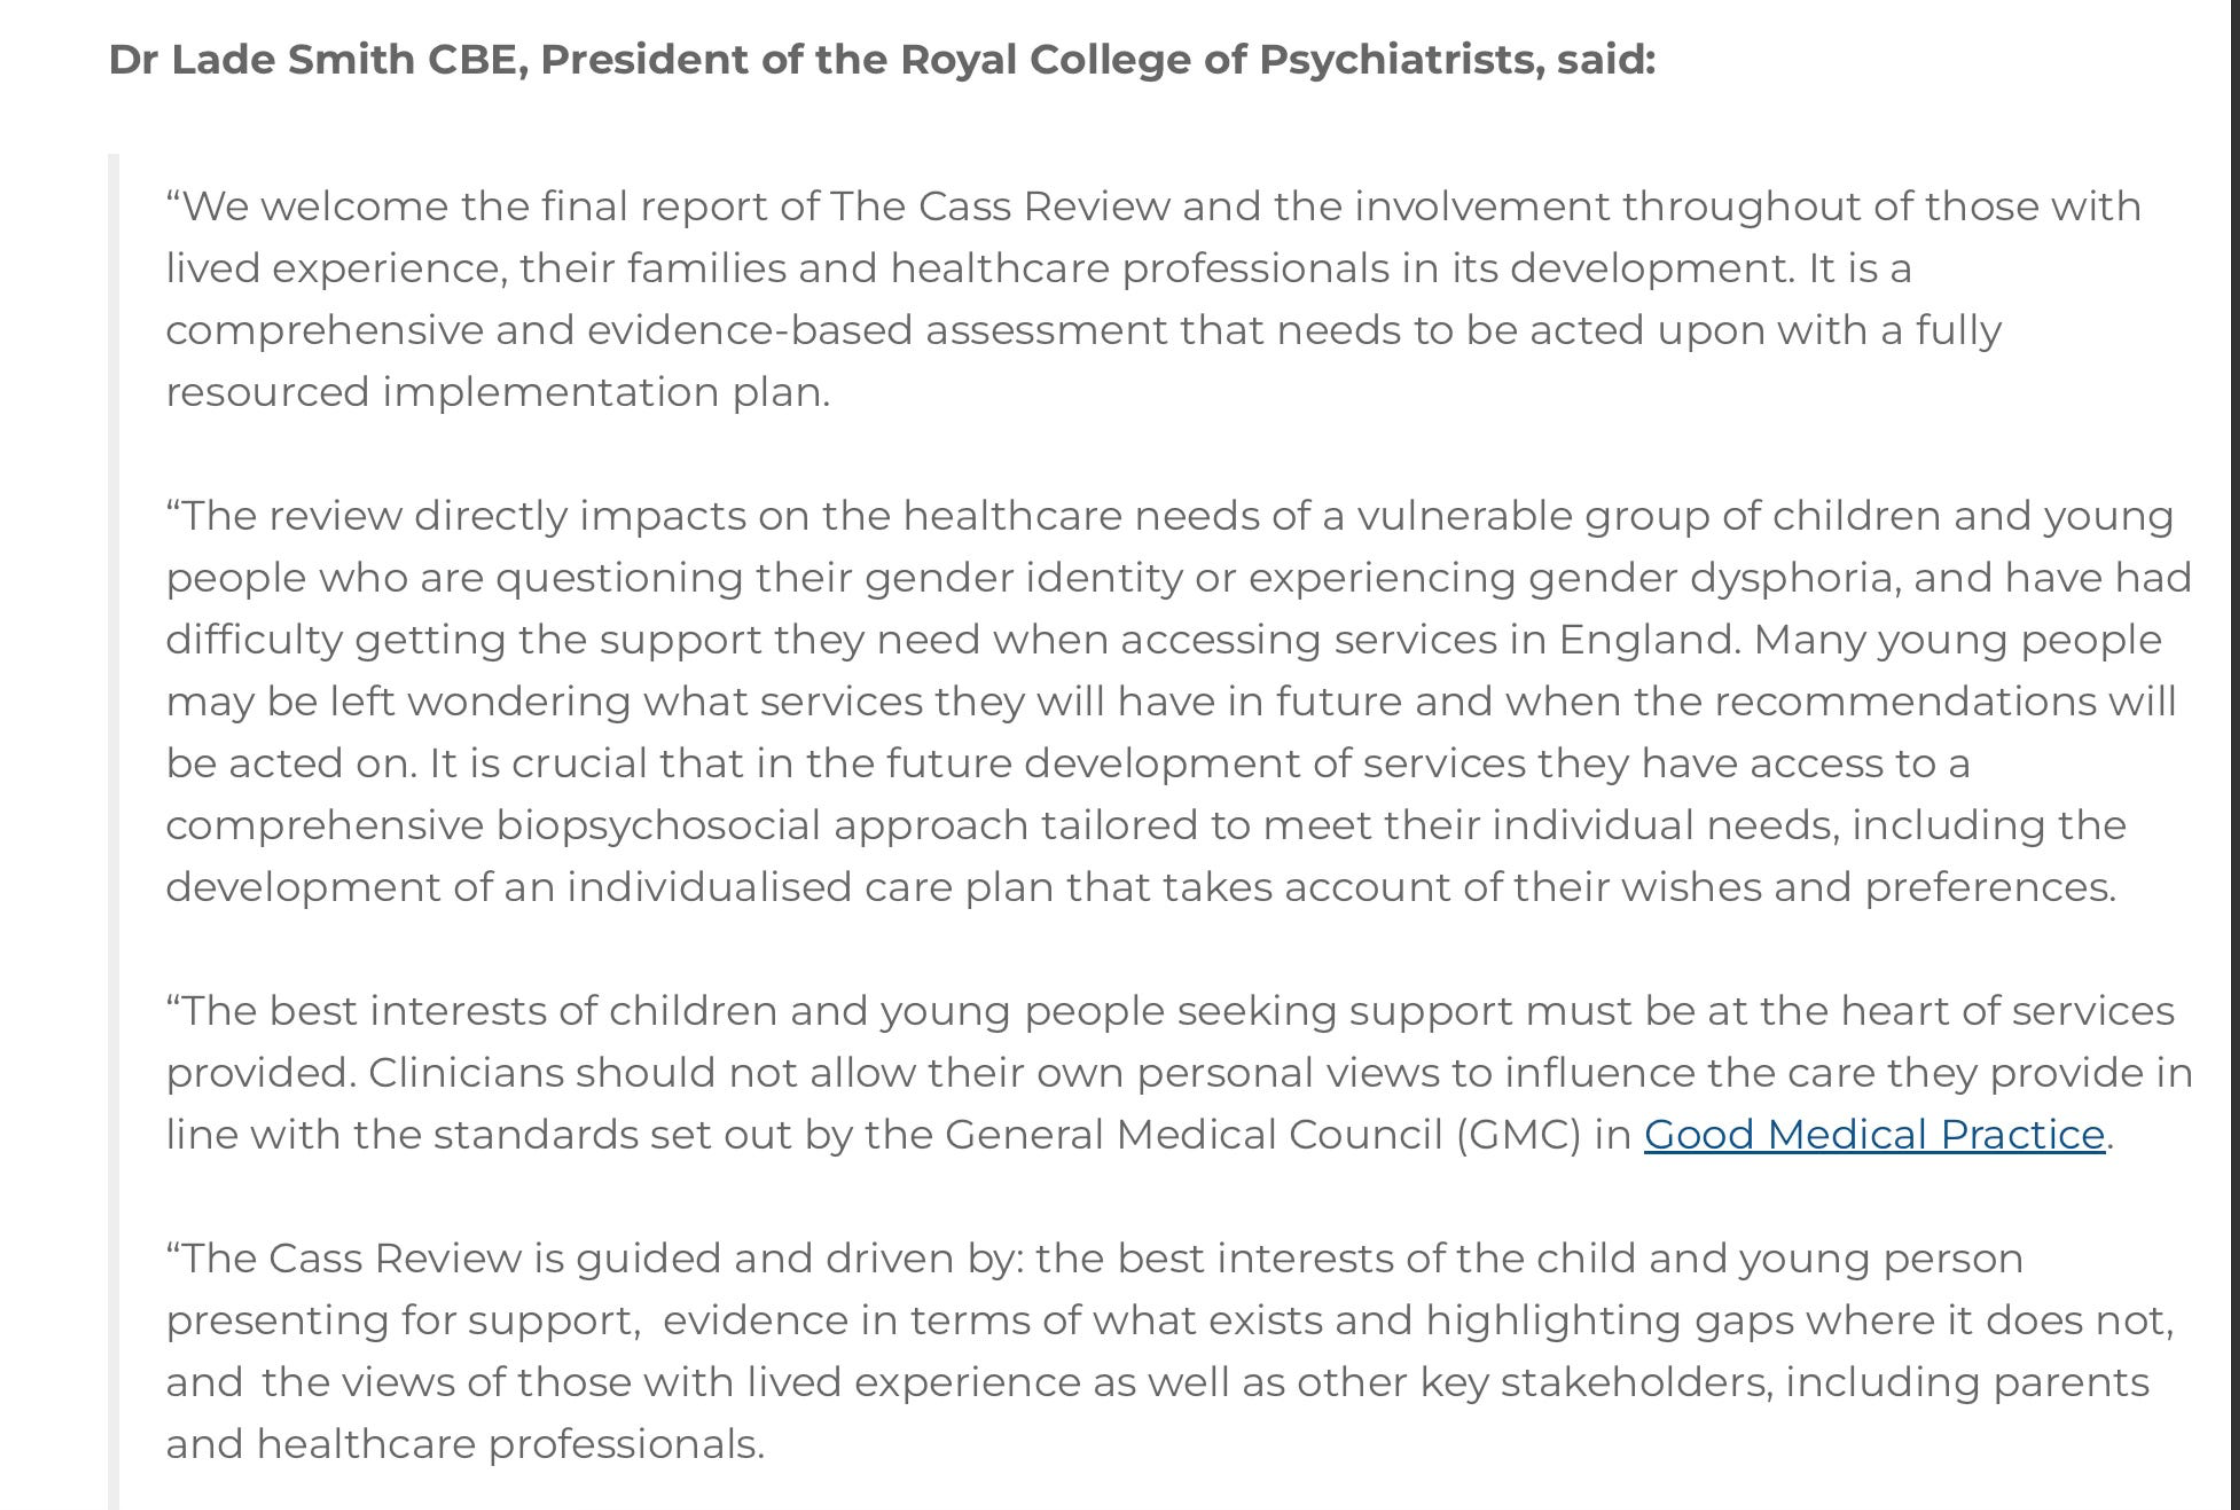Click the phrase "comprehensive and evidence-based assessment"

click(x=666, y=330)
